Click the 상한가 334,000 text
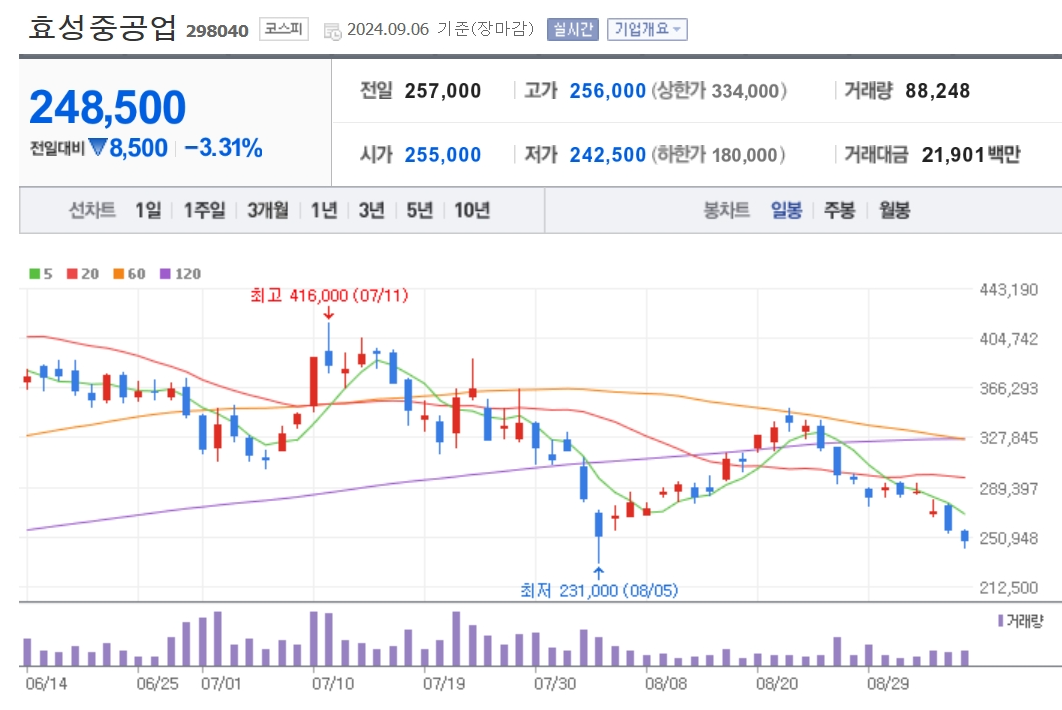Viewport: 1062px width, 710px height. pos(719,91)
